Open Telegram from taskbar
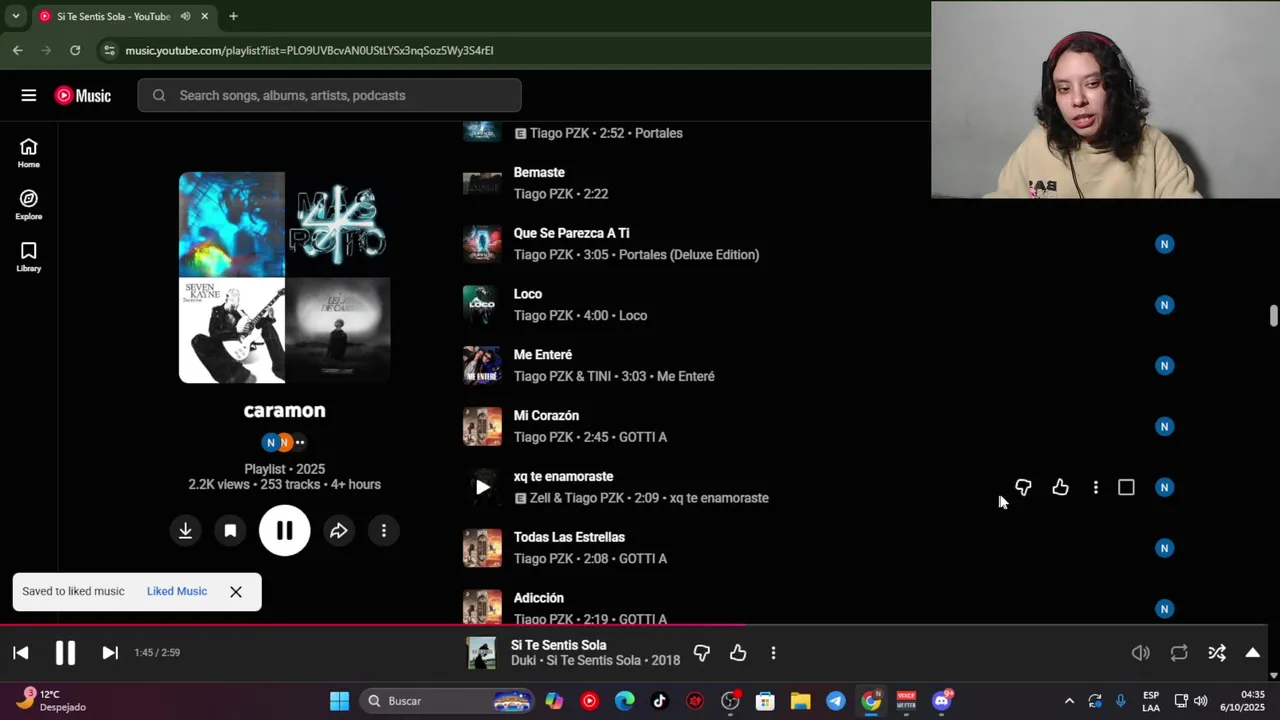The width and height of the screenshot is (1280, 720). click(x=836, y=701)
